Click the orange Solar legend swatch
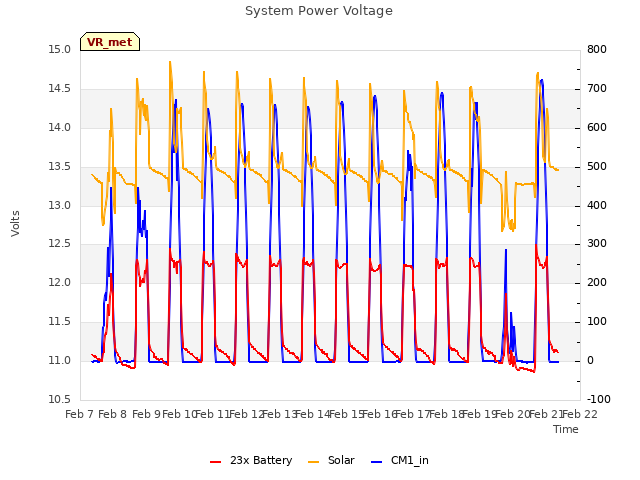This screenshot has width=640, height=480. tap(313, 462)
